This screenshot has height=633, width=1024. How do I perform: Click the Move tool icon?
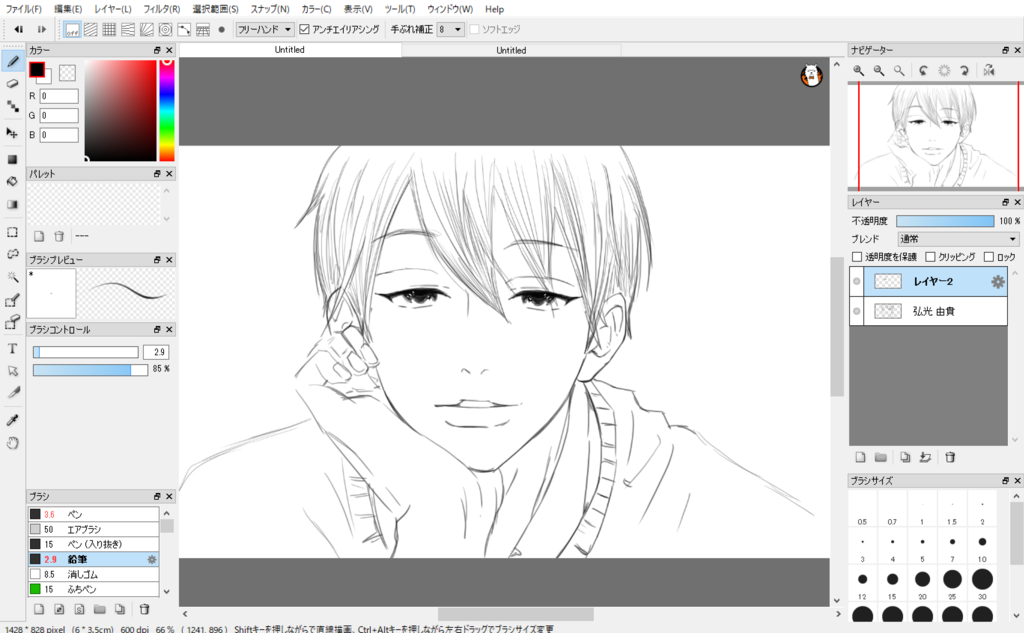point(13,132)
